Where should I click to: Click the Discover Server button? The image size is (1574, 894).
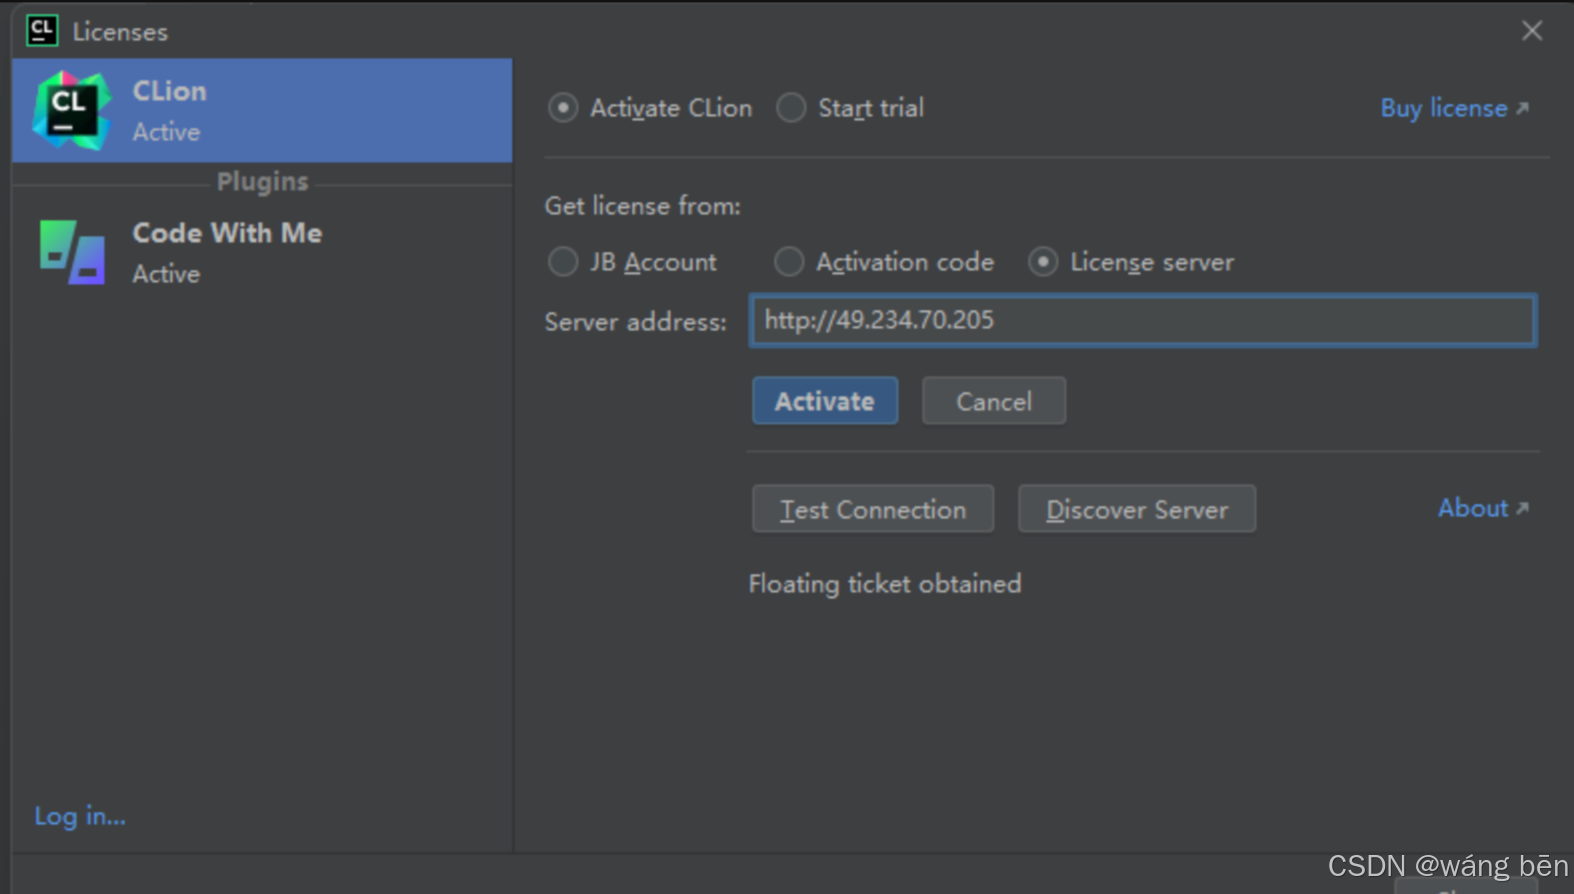1137,509
